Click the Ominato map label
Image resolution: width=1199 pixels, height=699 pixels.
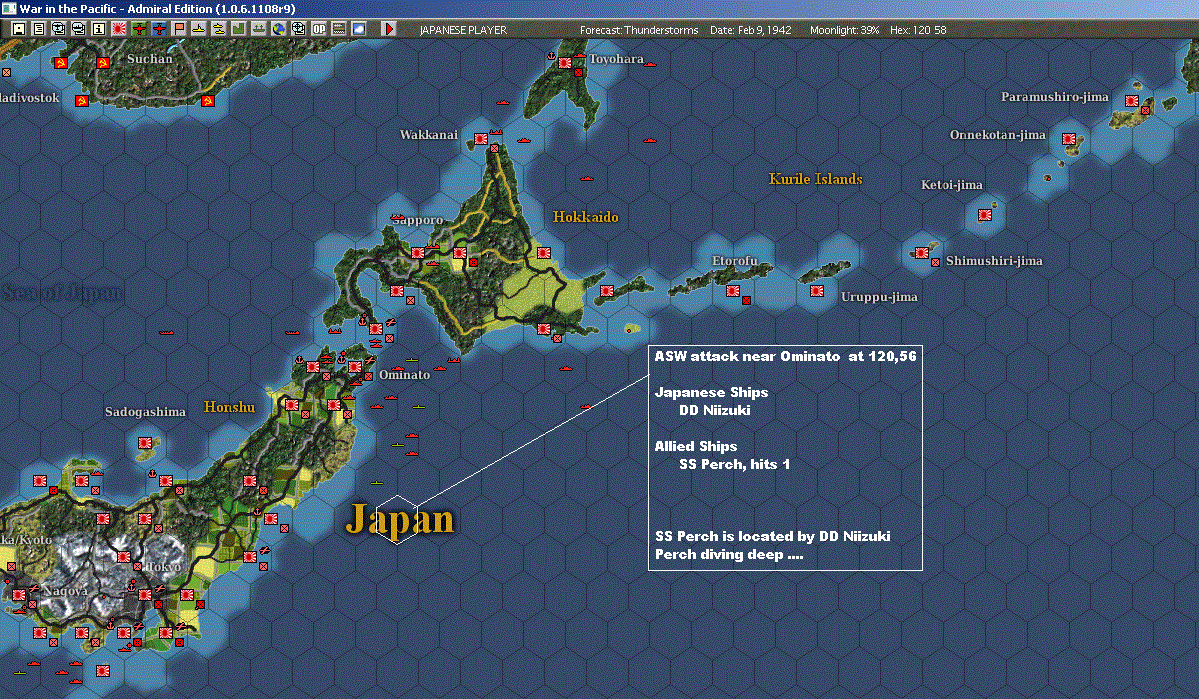pyautogui.click(x=405, y=375)
